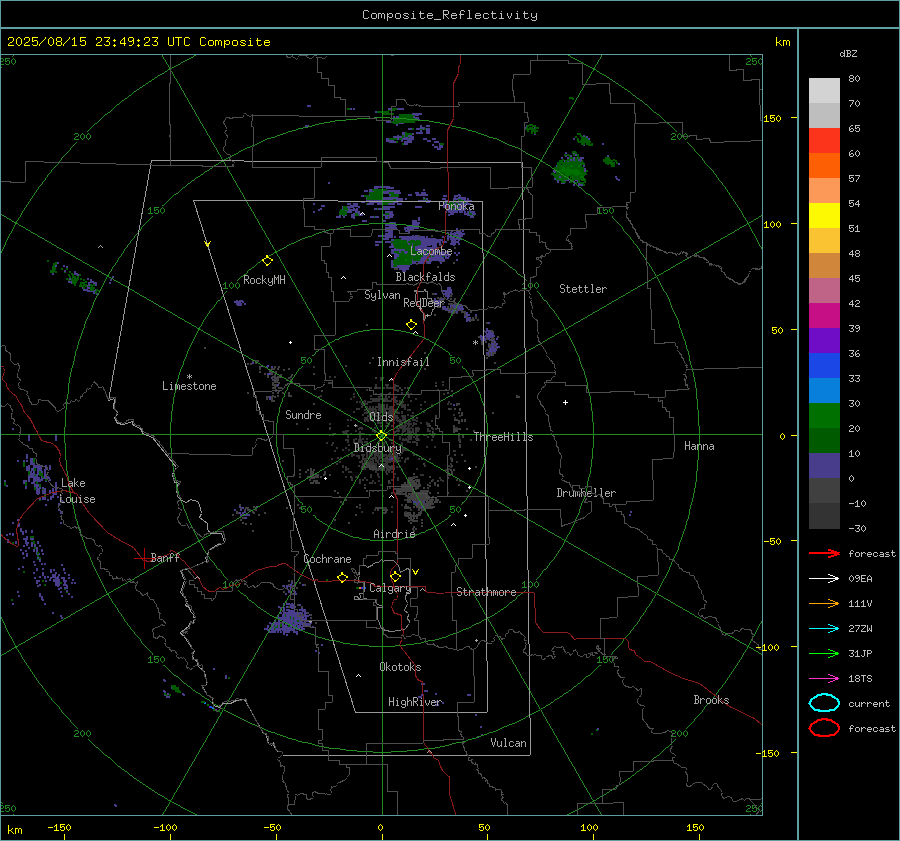The width and height of the screenshot is (900, 841).
Task: Click the Lacombe city label
Action: coord(431,251)
